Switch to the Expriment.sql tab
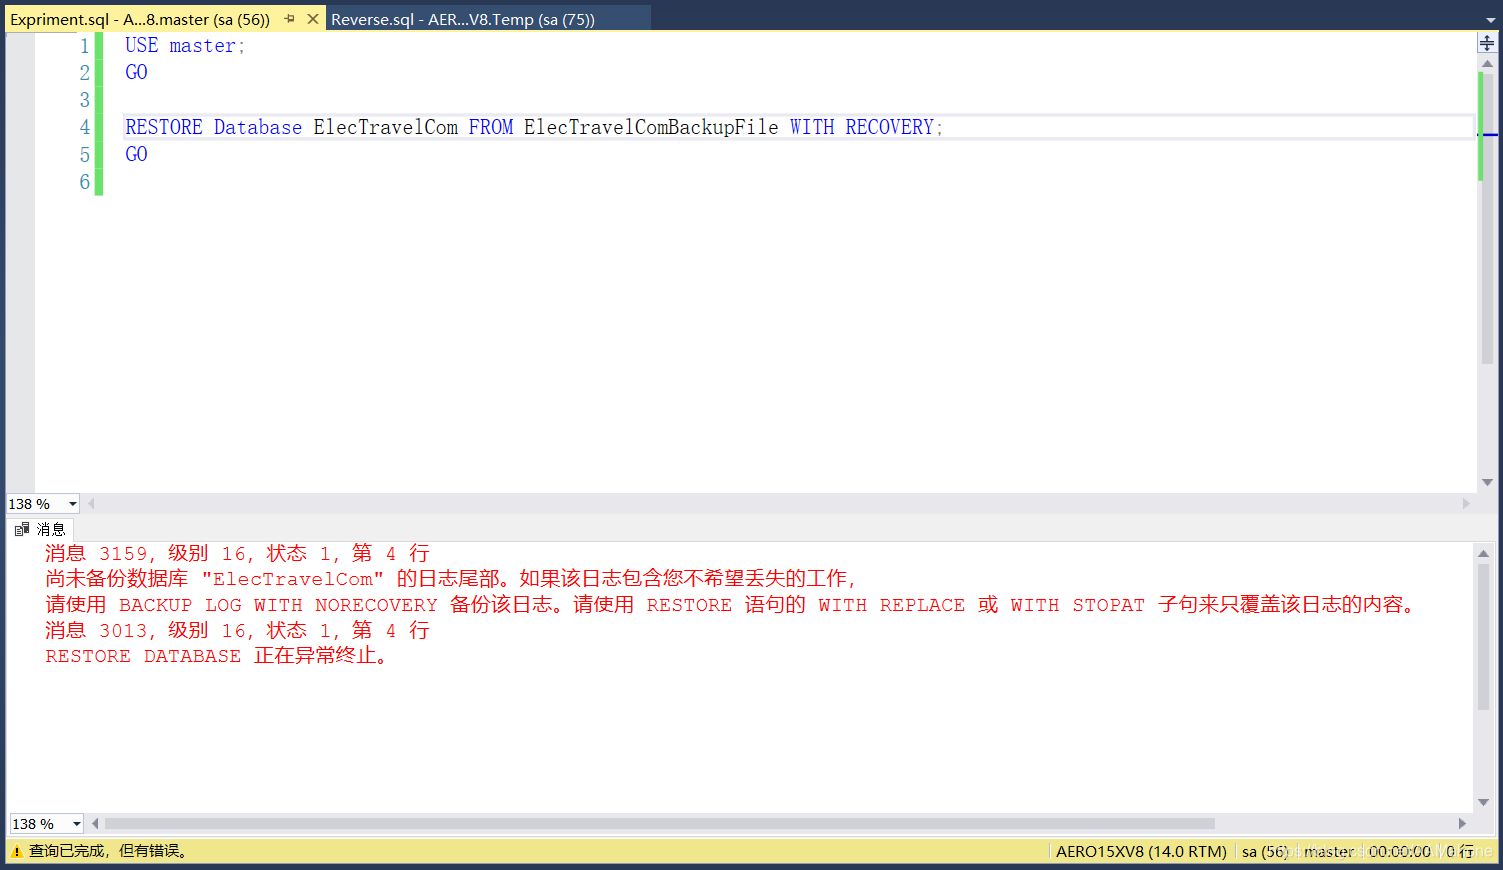This screenshot has width=1503, height=870. click(x=140, y=19)
